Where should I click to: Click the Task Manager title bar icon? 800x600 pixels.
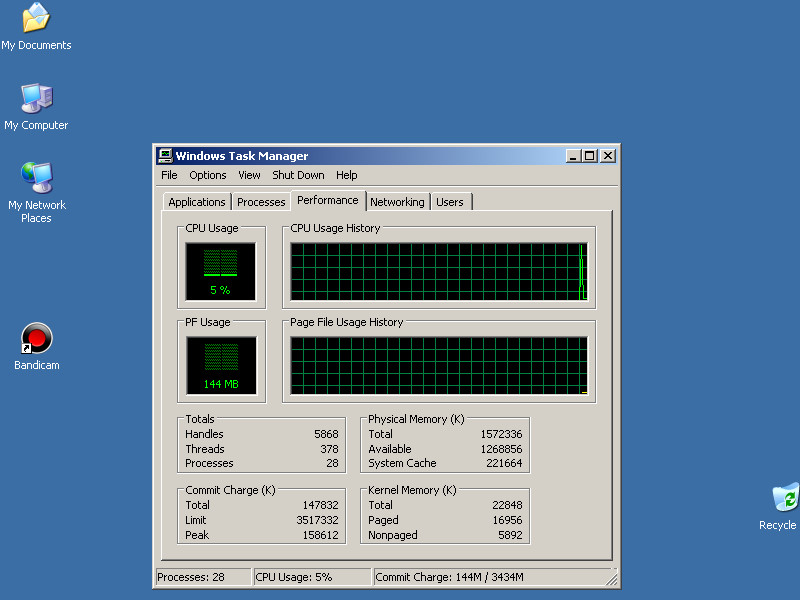coord(165,156)
